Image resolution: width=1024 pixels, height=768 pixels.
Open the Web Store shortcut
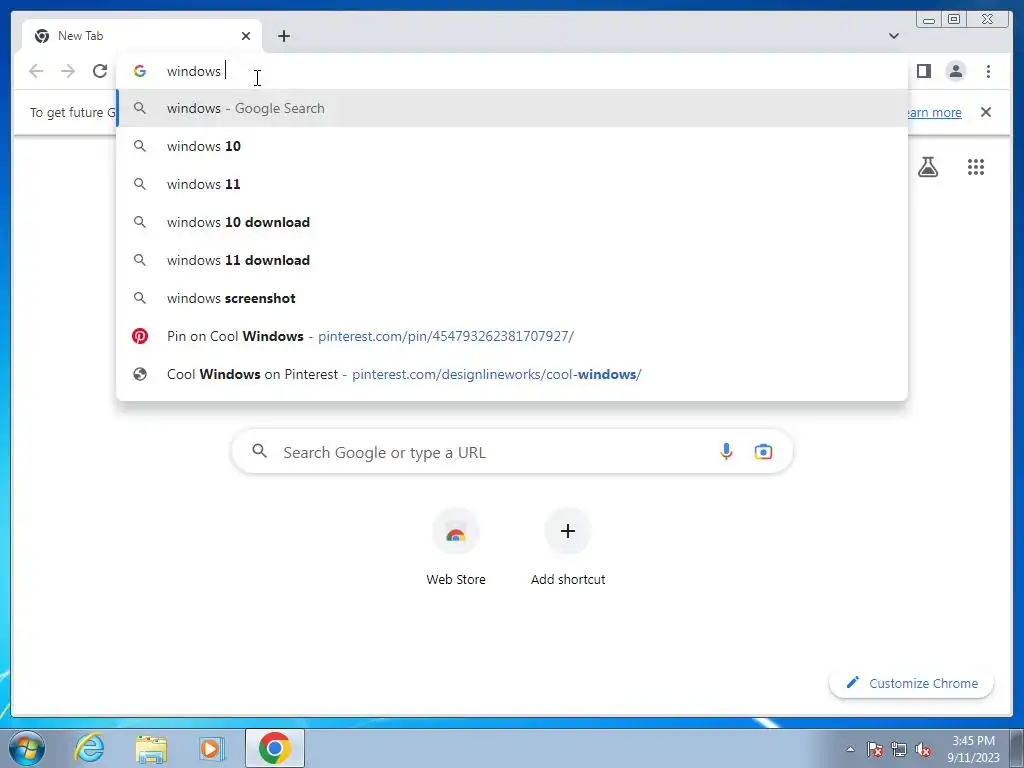(456, 549)
